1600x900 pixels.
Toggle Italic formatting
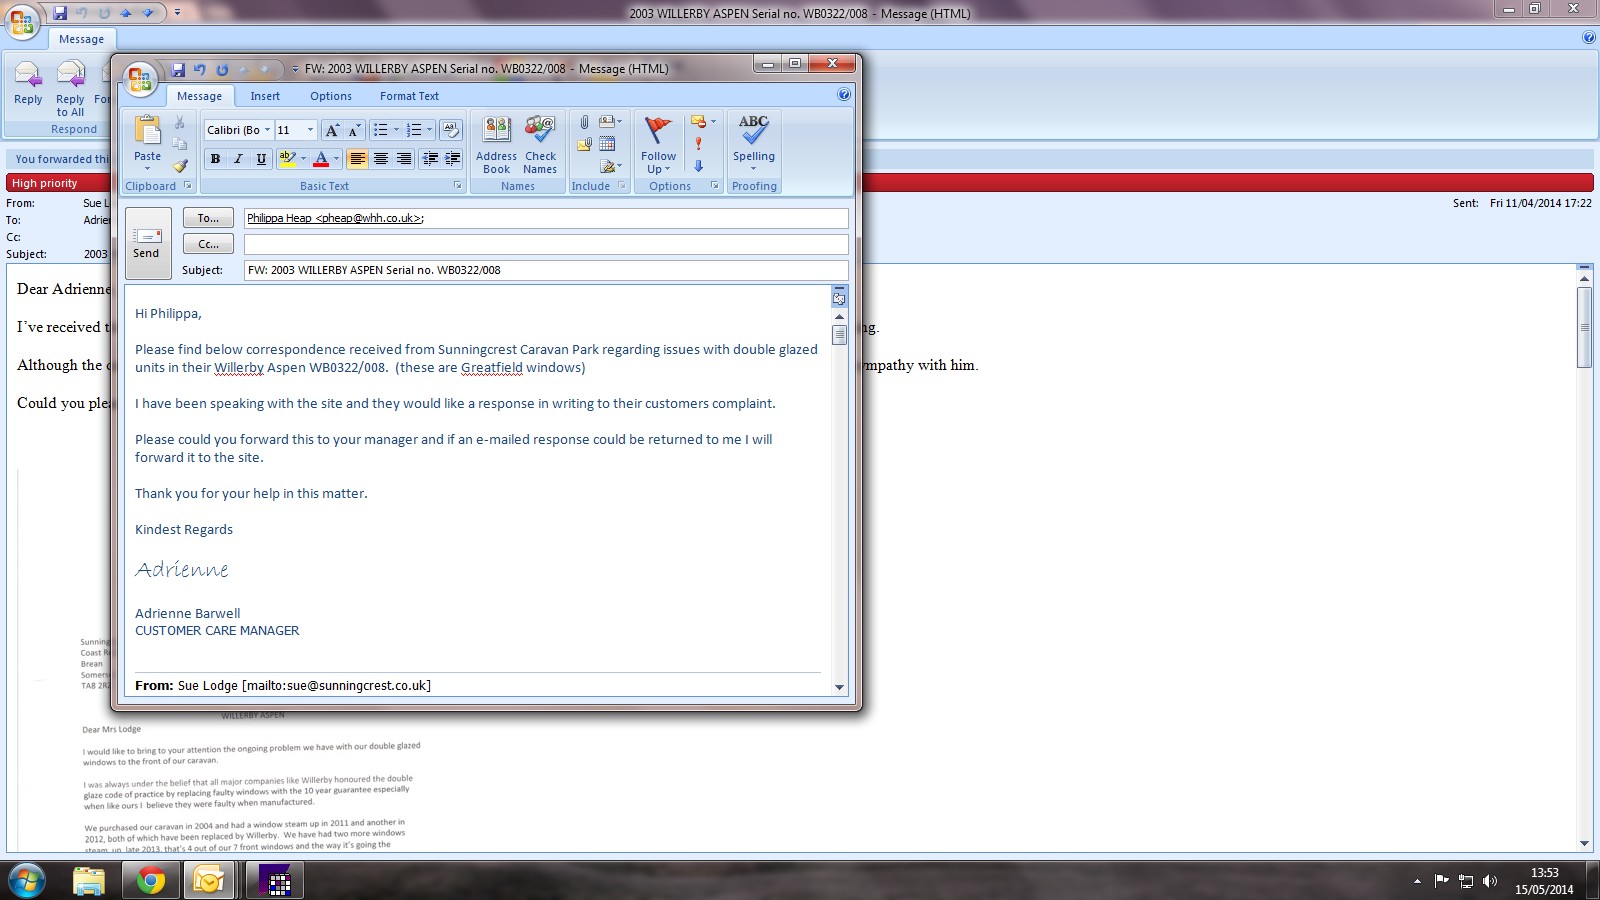click(x=238, y=159)
